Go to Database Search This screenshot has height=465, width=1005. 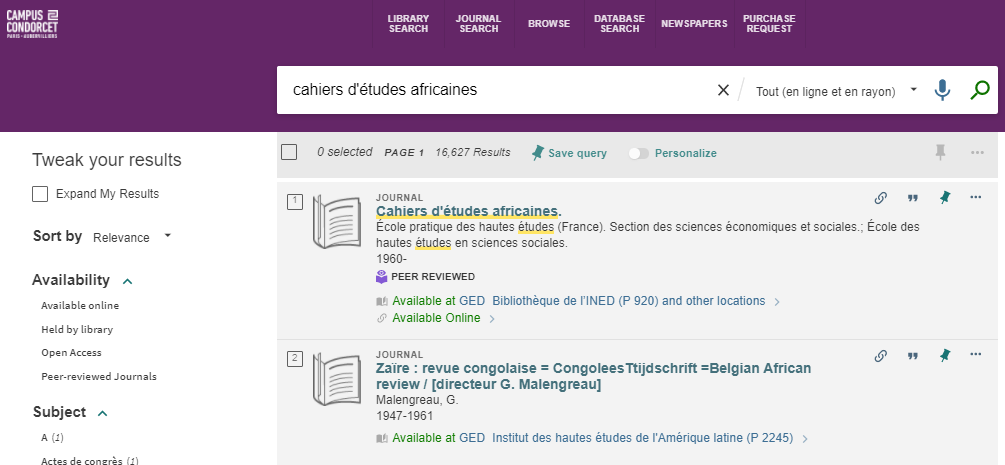[x=619, y=24]
